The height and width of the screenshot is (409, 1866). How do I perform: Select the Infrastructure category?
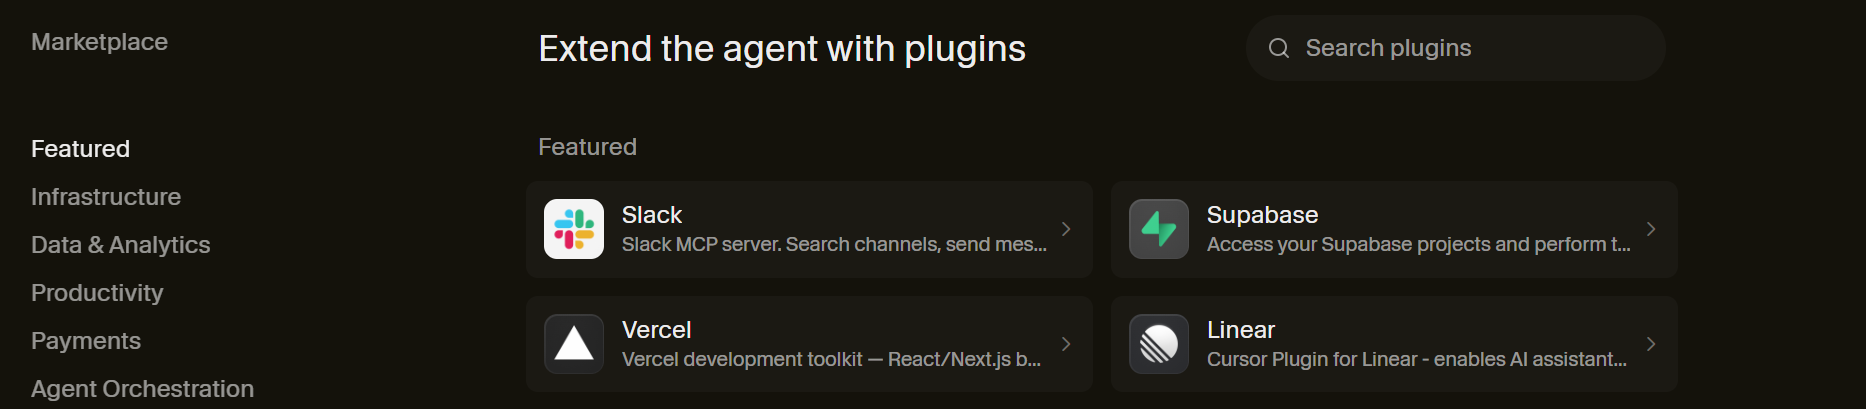(106, 197)
